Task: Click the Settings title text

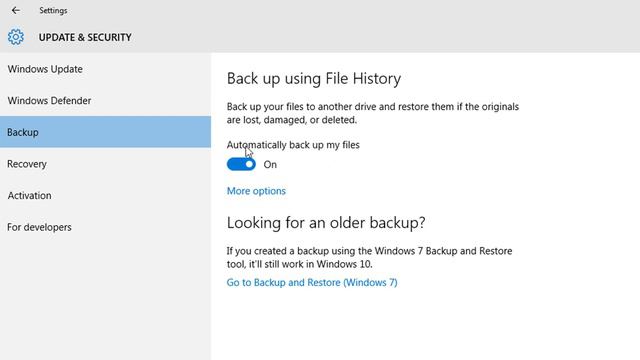Action: (53, 11)
